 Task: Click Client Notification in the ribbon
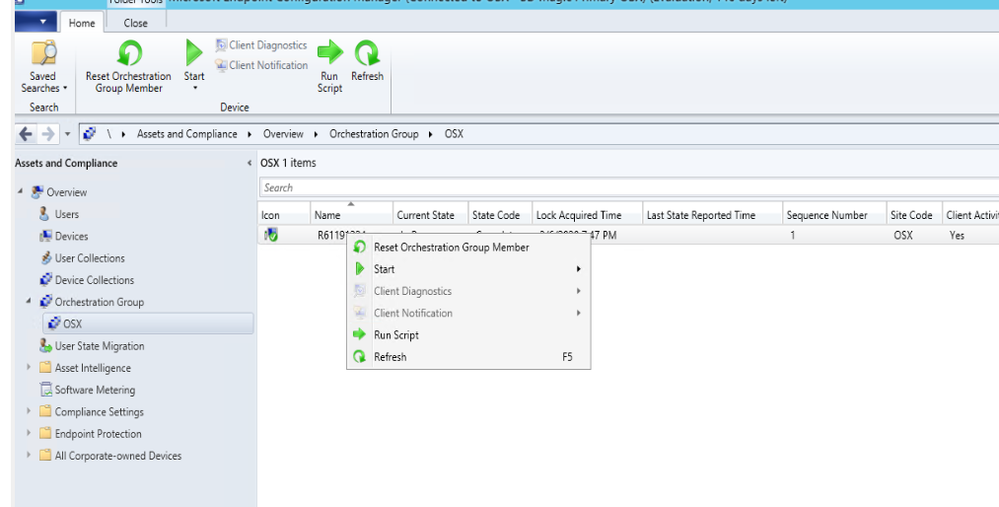click(261, 65)
